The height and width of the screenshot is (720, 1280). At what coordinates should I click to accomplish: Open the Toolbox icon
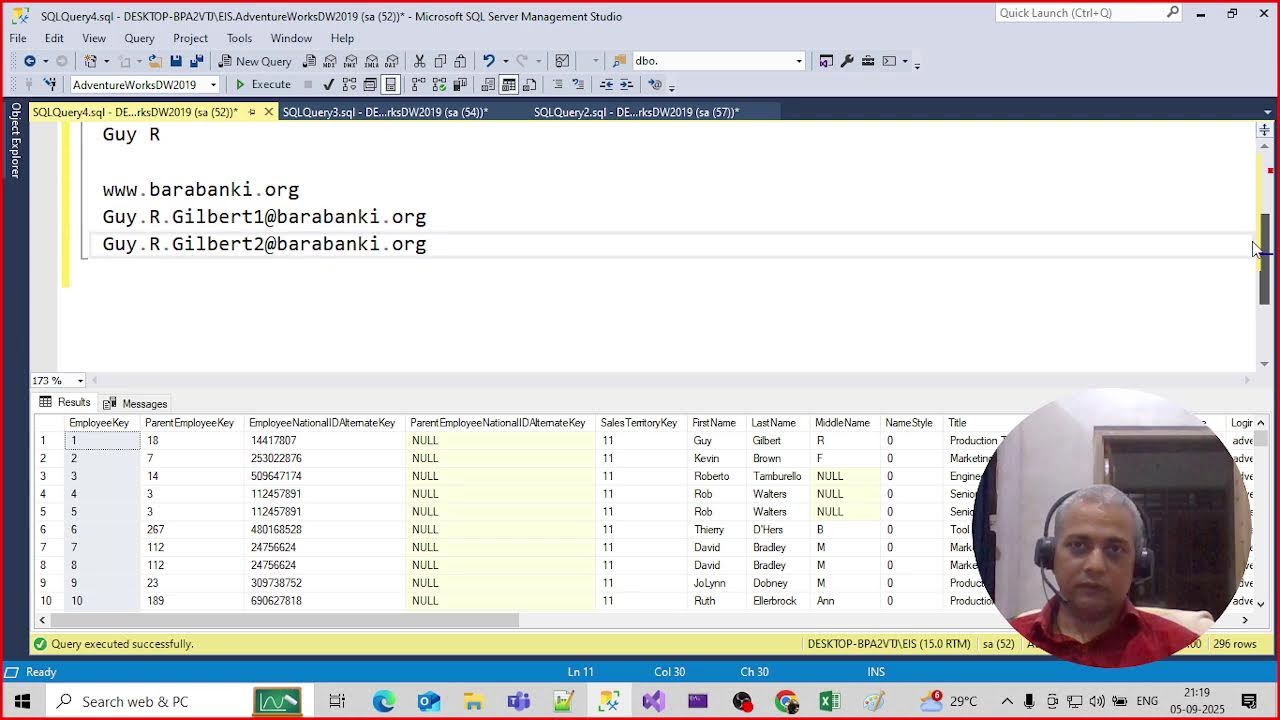coord(868,61)
